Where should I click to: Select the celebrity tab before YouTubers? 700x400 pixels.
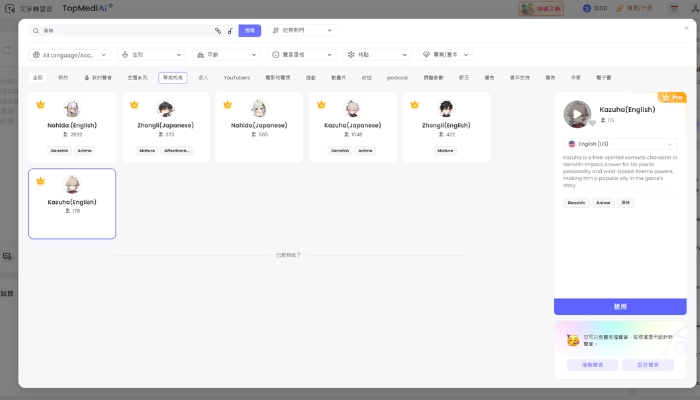pos(203,78)
